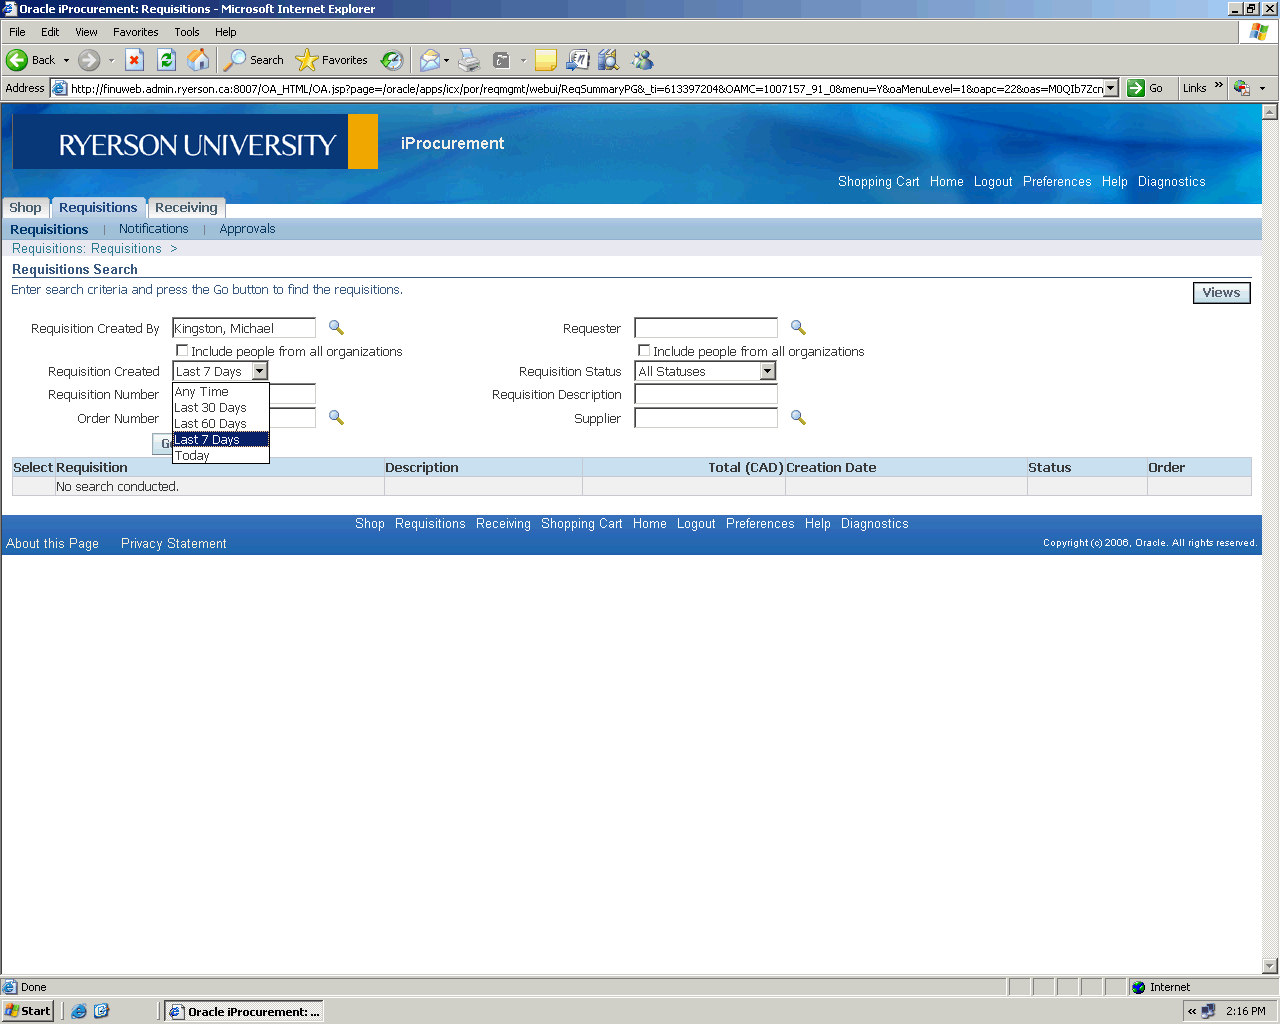Image resolution: width=1280 pixels, height=1024 pixels.
Task: Click the Requisition Created By search magnifier icon
Action: coord(336,328)
